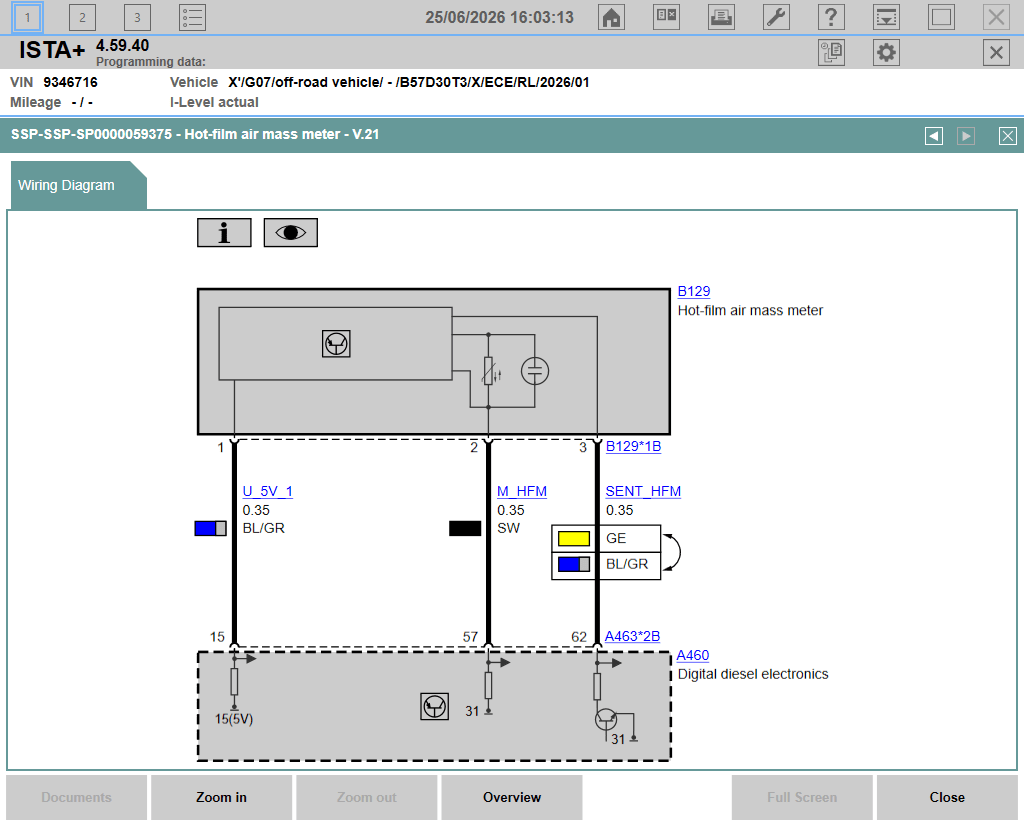This screenshot has height=823, width=1024.
Task: Open the M_HFM signal link
Action: [x=522, y=491]
